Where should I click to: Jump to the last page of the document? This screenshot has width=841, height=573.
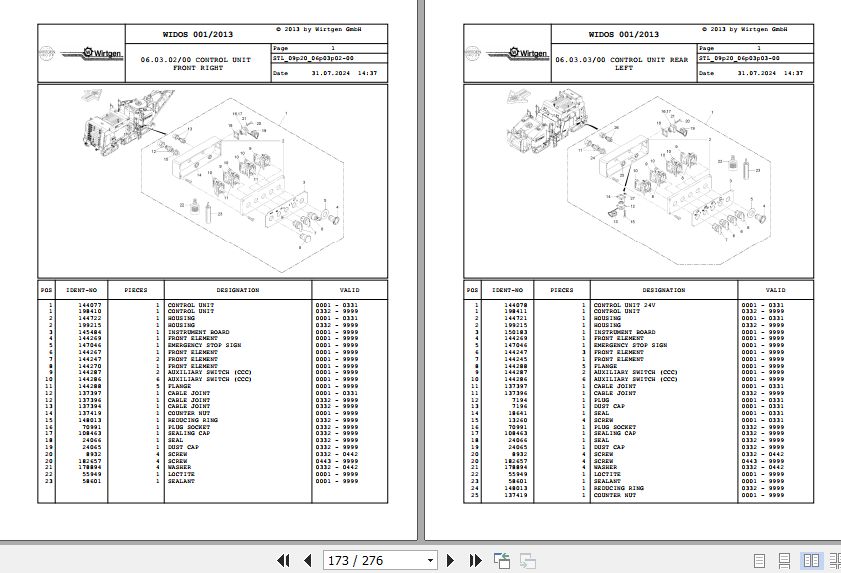pyautogui.click(x=475, y=561)
